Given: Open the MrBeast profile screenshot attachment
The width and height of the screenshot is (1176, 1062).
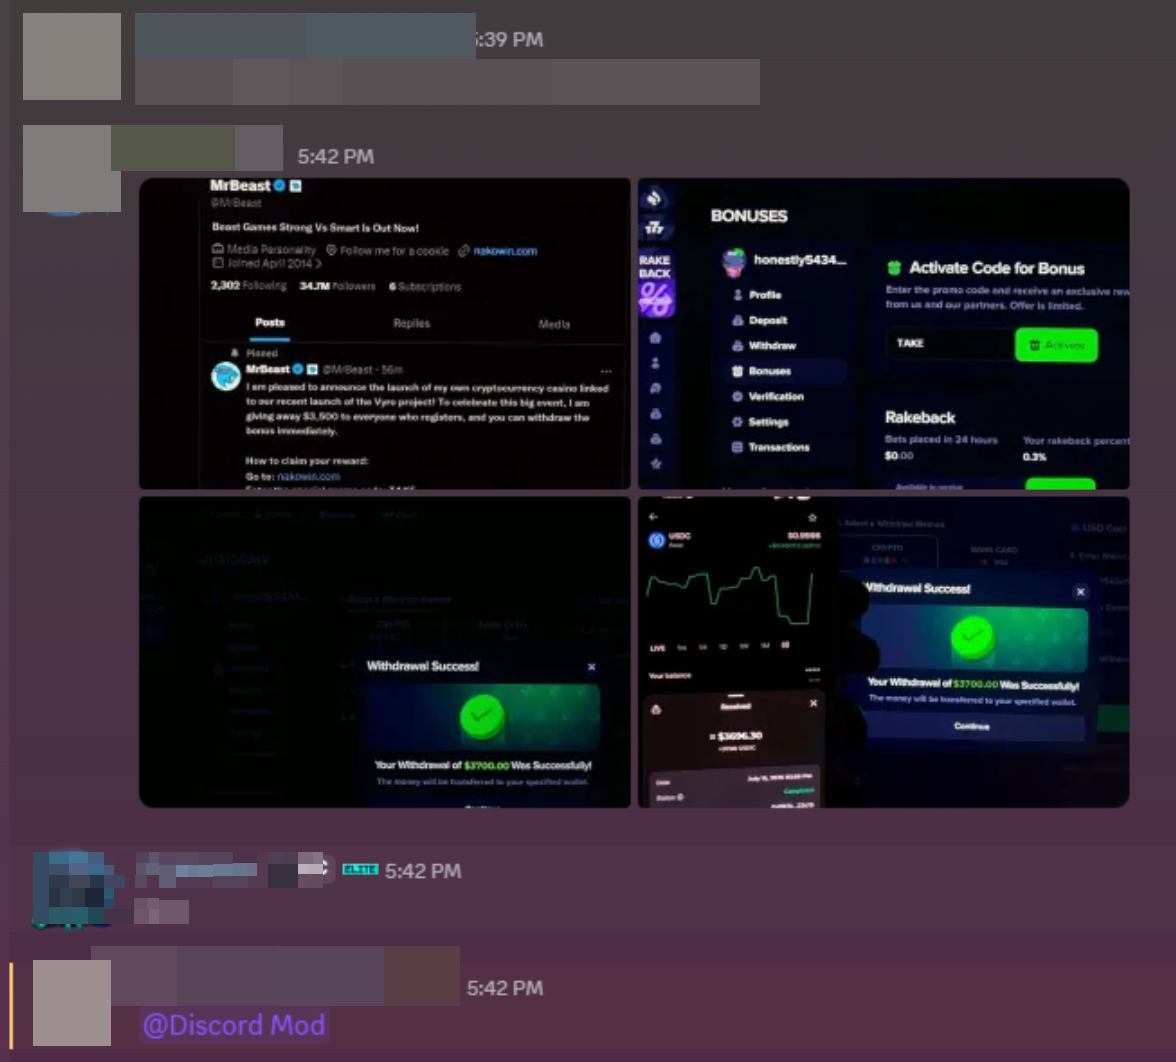Looking at the screenshot, I should [385, 334].
